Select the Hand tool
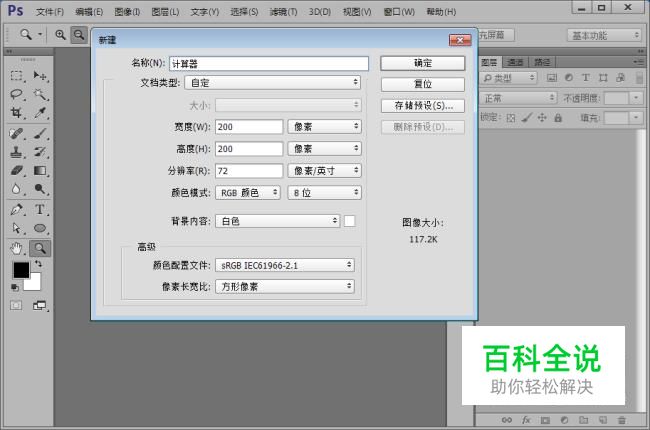Screen dimensions: 650x430 (17, 248)
